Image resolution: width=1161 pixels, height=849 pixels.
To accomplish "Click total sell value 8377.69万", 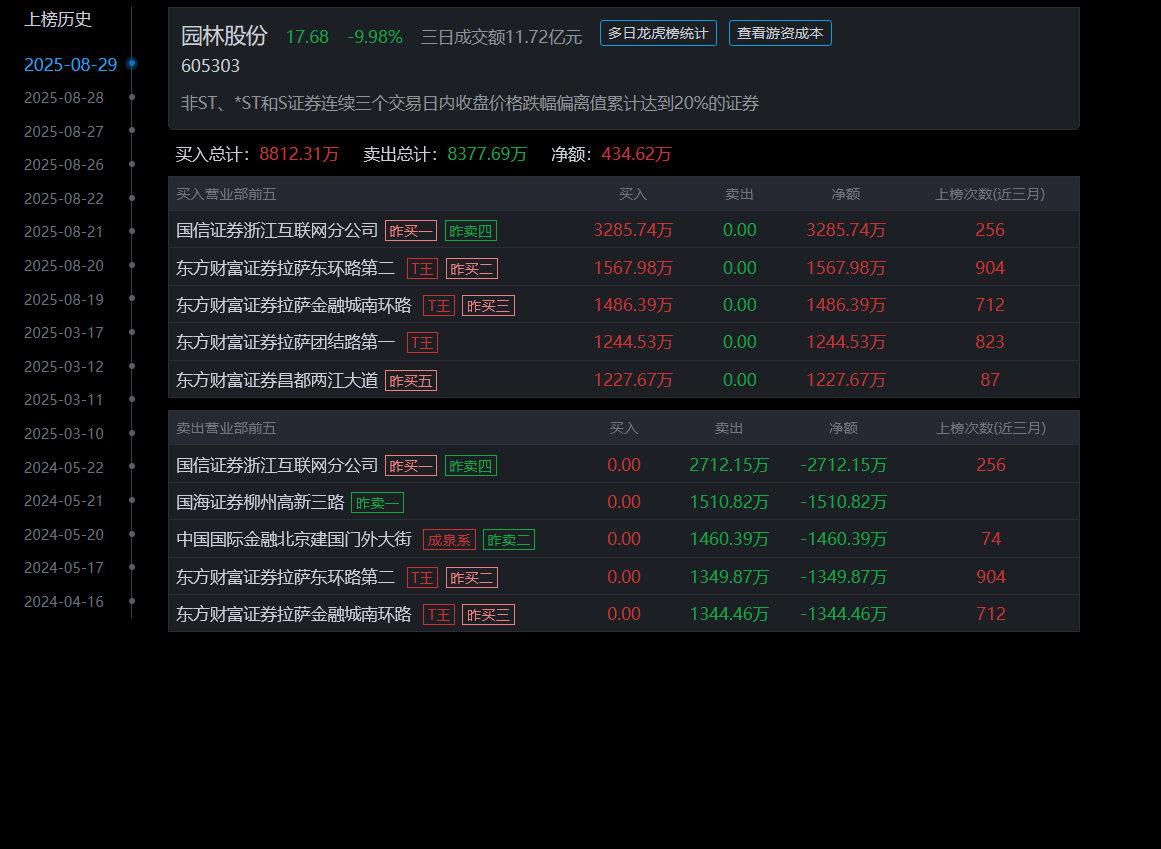I will pos(487,154).
